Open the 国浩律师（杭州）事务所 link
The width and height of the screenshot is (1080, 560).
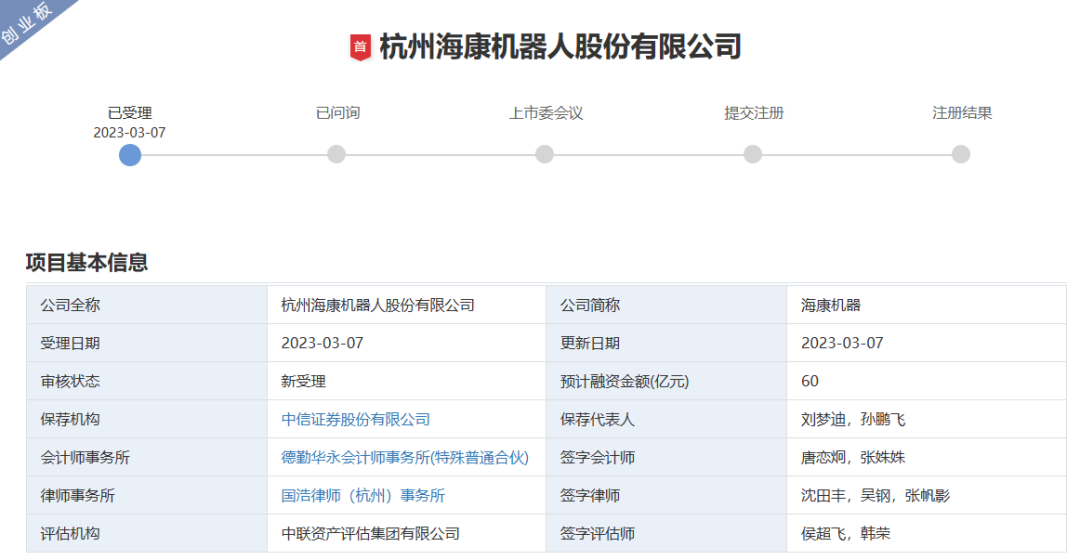[363, 495]
